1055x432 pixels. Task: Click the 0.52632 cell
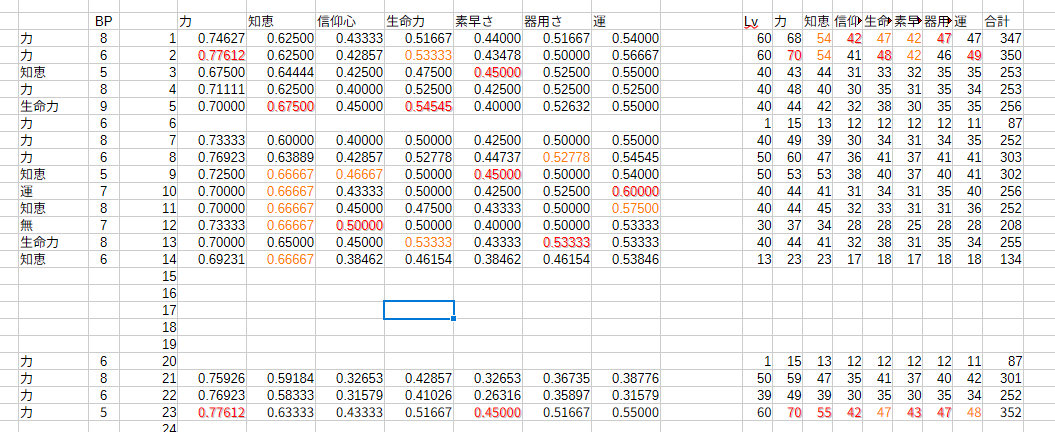pos(557,106)
